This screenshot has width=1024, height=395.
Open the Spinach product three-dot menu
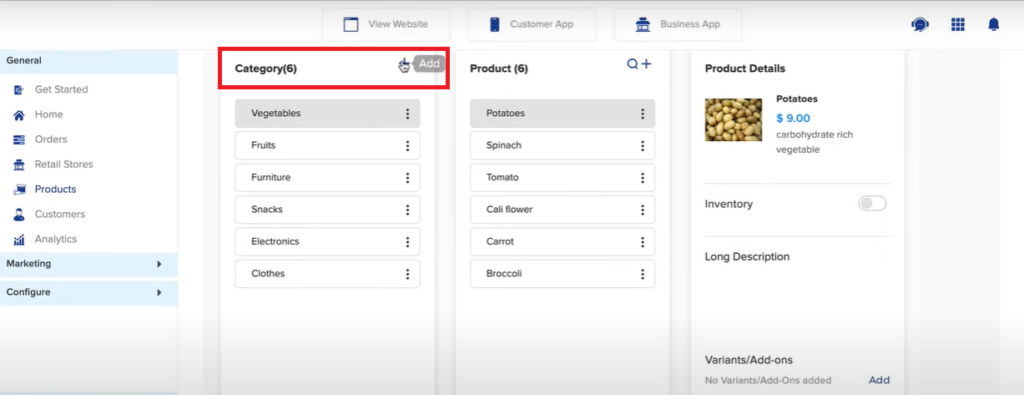(x=643, y=146)
